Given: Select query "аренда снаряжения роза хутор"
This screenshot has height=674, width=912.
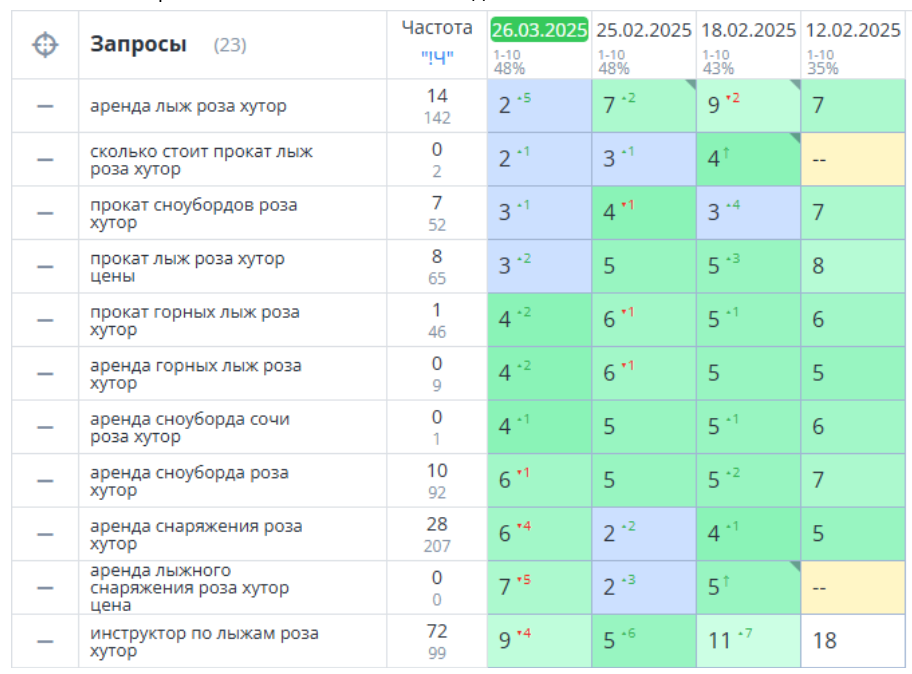Looking at the screenshot, I should (x=196, y=534).
